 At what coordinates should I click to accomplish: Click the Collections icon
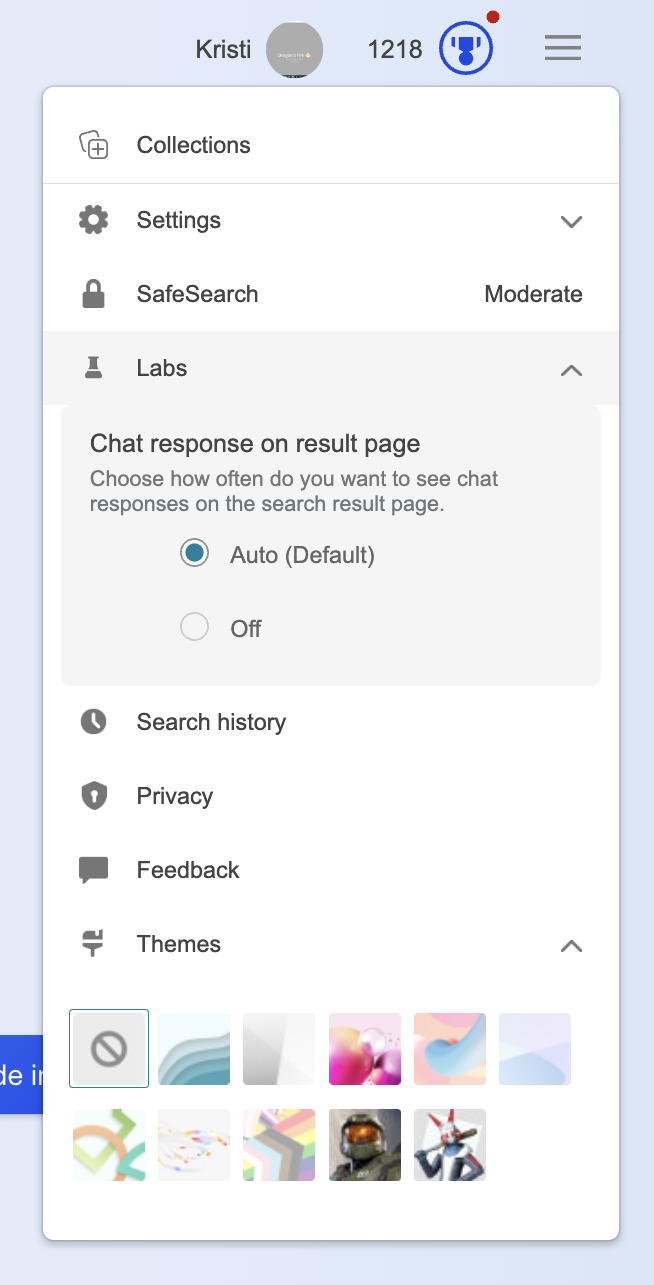[94, 145]
